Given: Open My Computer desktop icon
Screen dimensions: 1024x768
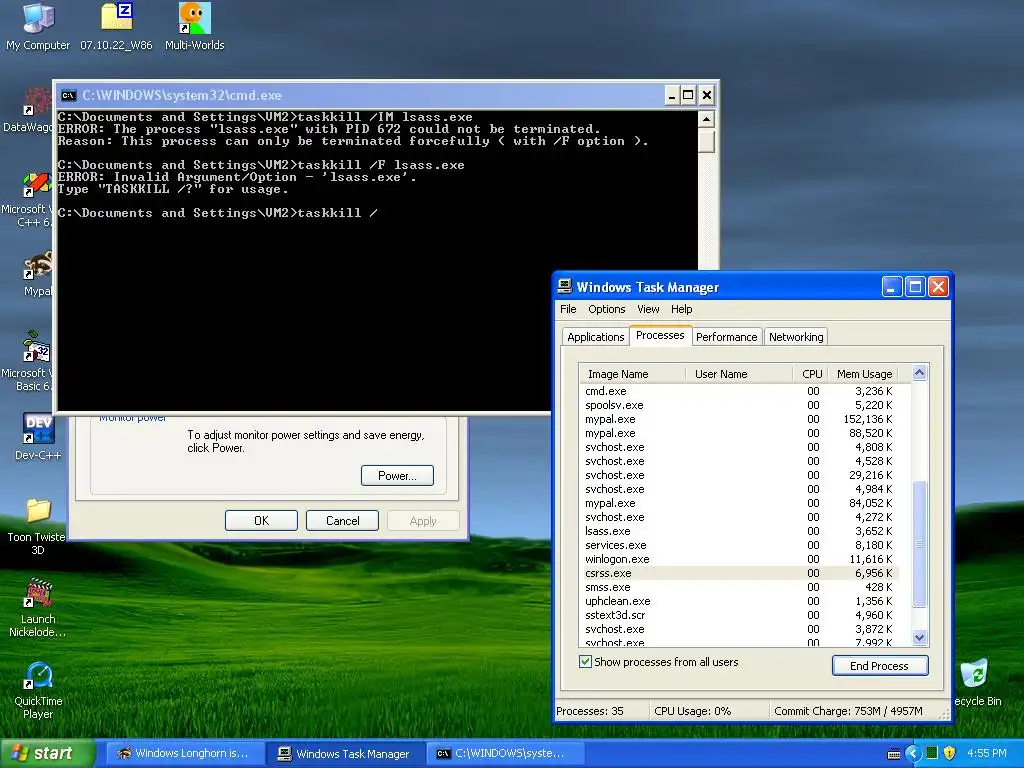Looking at the screenshot, I should point(38,26).
